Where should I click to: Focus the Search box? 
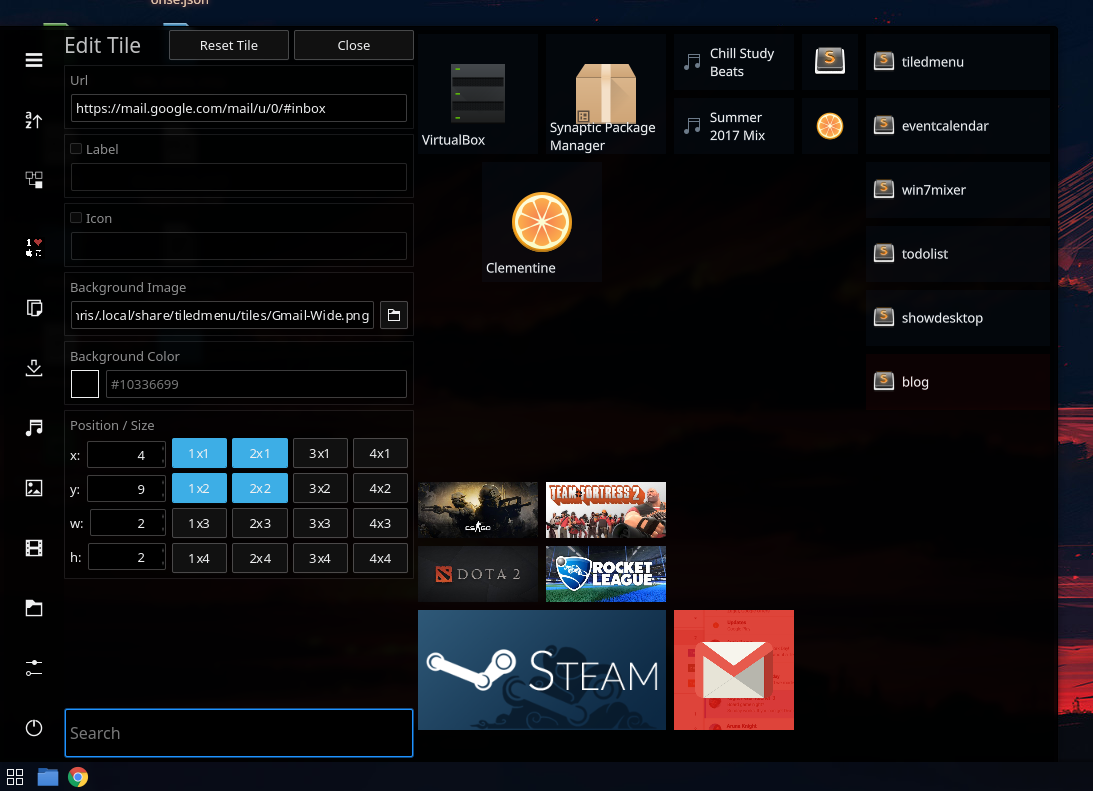(238, 733)
